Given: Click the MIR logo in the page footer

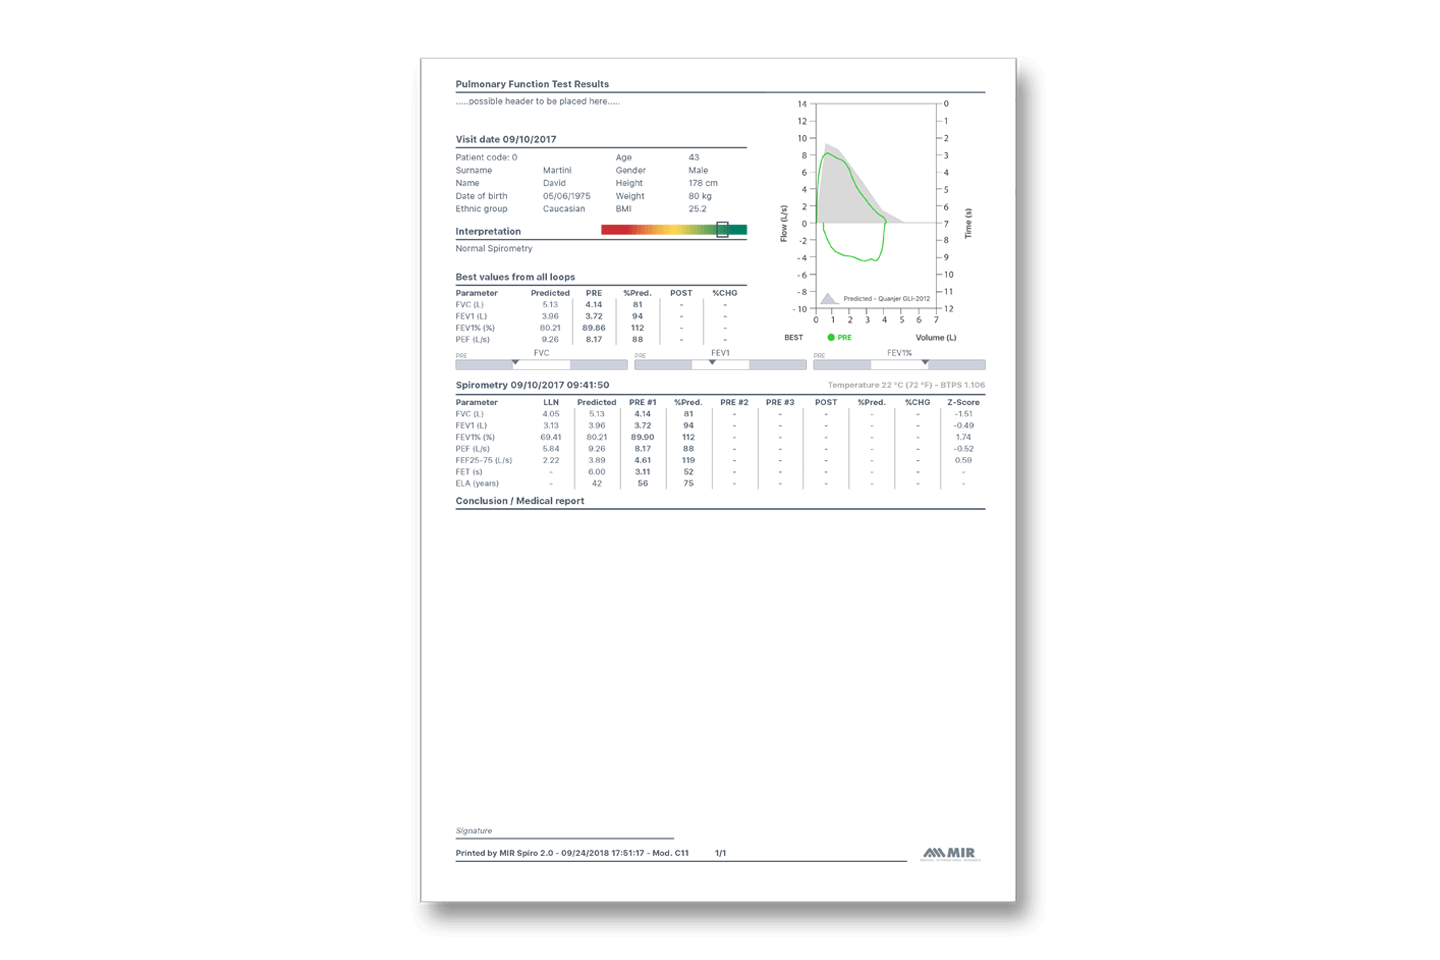Looking at the screenshot, I should (x=950, y=854).
